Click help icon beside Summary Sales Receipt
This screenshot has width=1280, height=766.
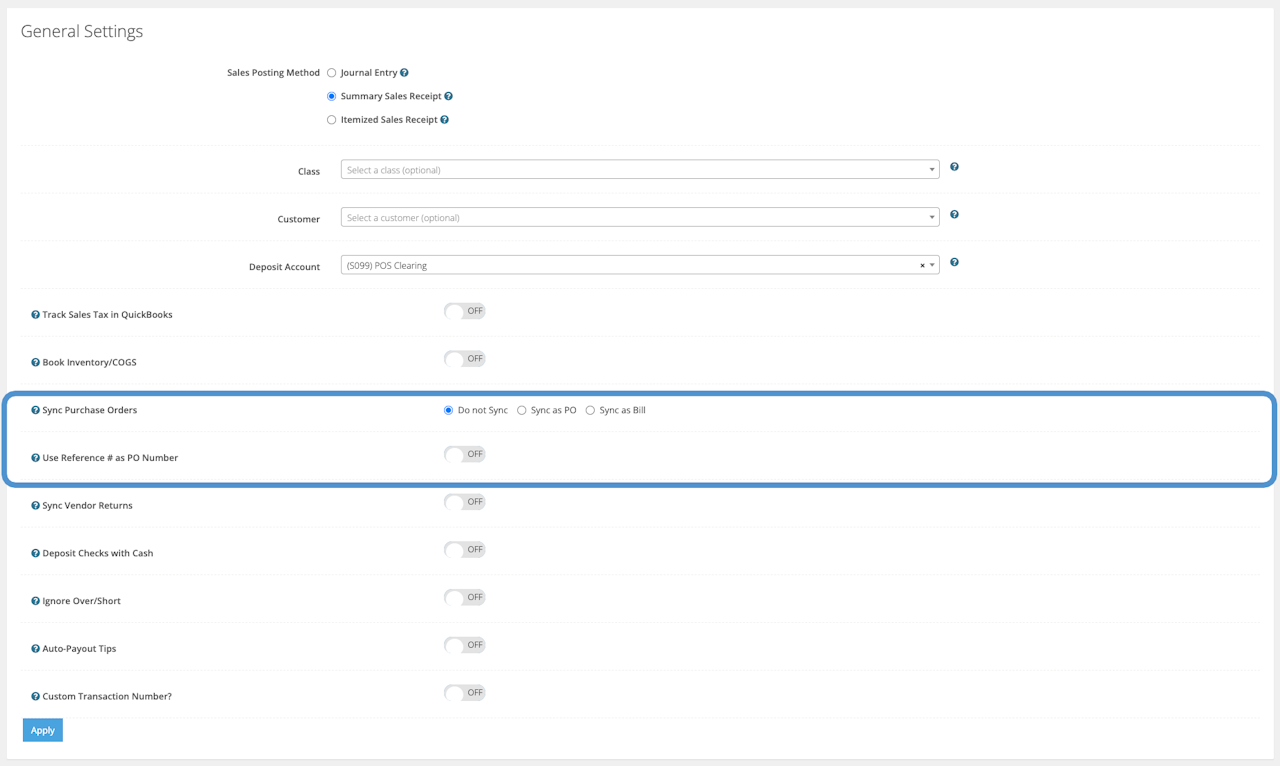click(x=448, y=97)
